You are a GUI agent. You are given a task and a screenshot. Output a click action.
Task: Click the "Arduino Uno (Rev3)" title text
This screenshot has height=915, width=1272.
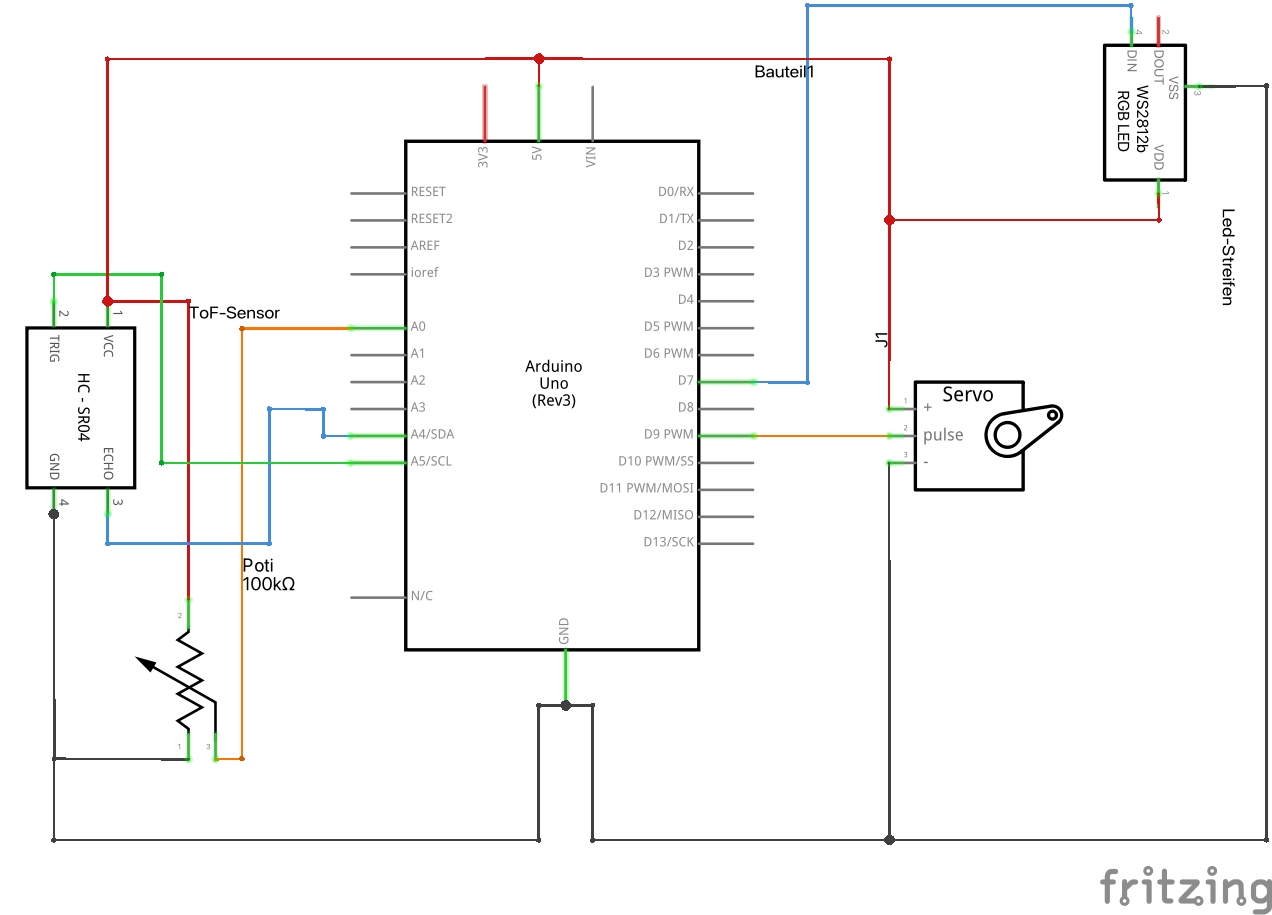554,383
